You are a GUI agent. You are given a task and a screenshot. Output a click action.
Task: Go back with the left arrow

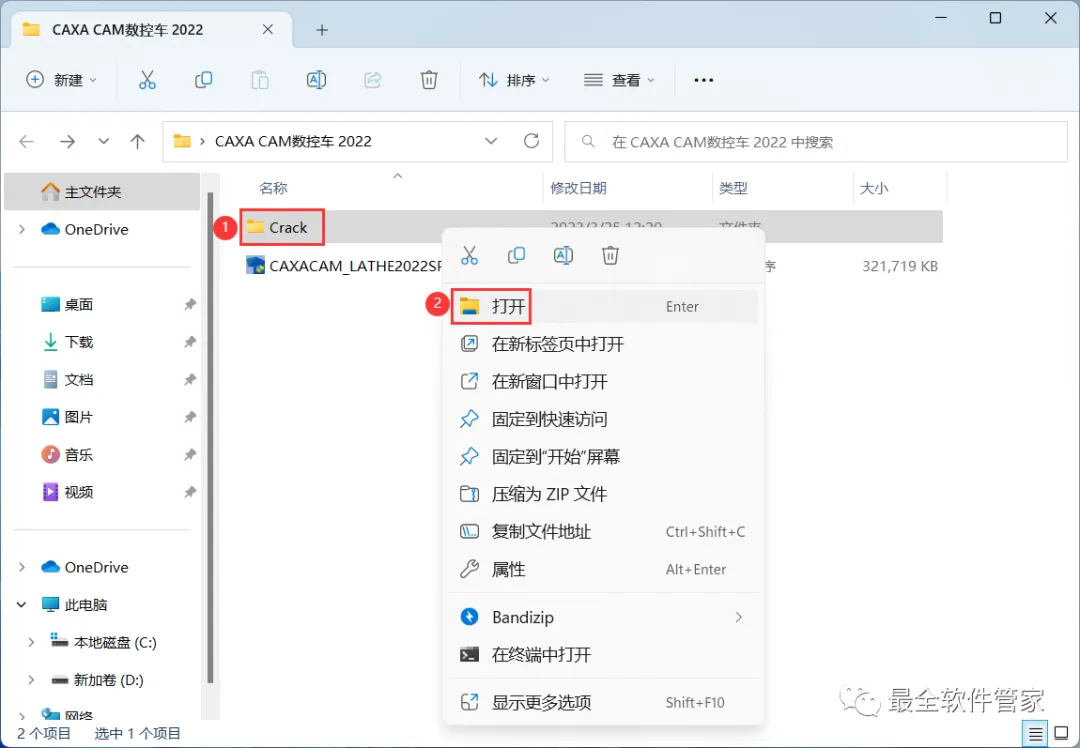pos(26,141)
